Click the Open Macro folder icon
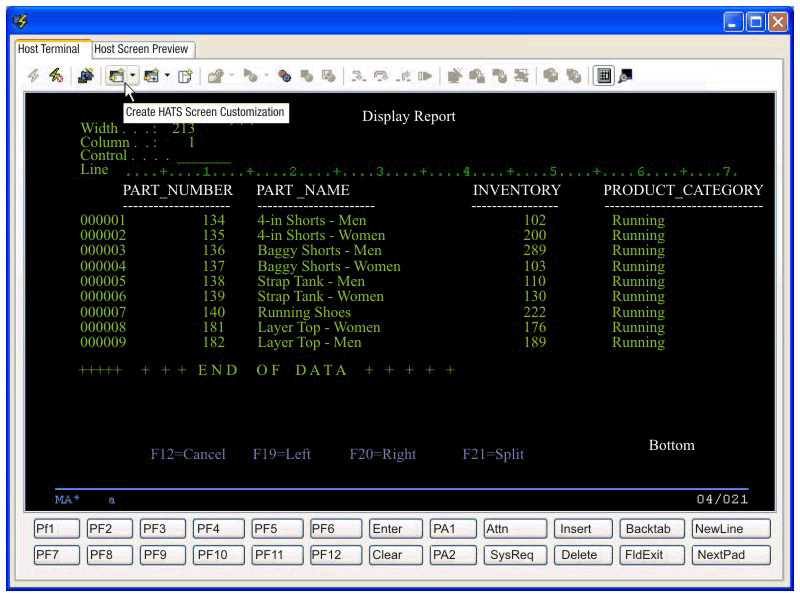This screenshot has width=800, height=596. coord(216,76)
